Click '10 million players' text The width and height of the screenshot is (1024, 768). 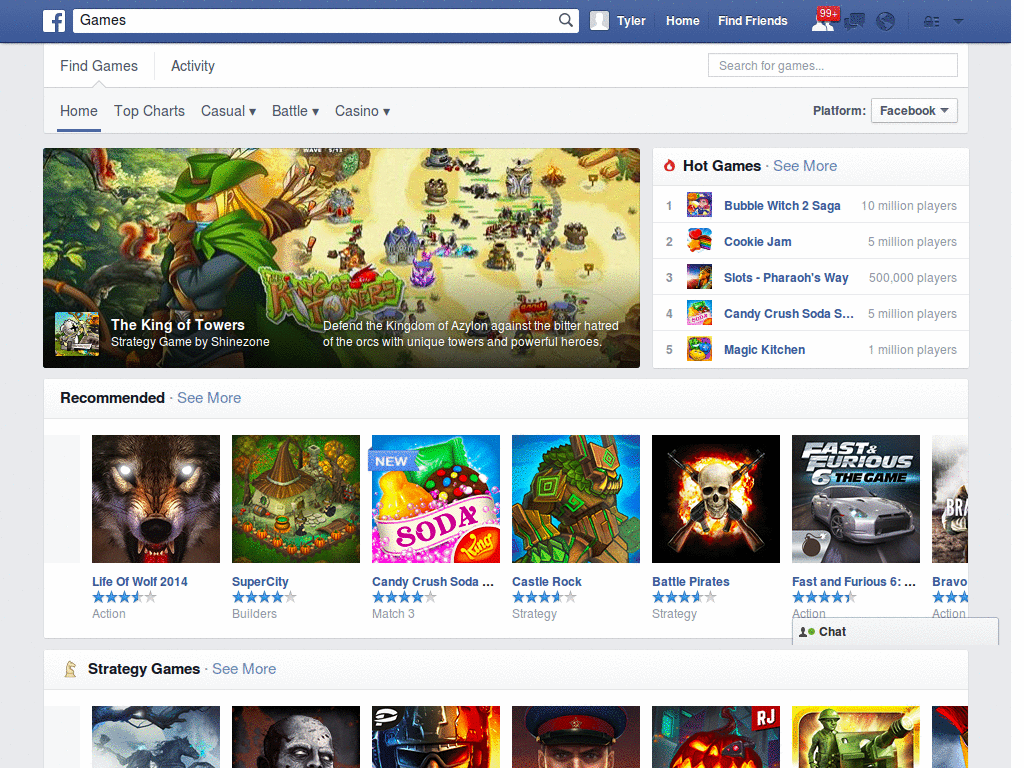pos(909,206)
